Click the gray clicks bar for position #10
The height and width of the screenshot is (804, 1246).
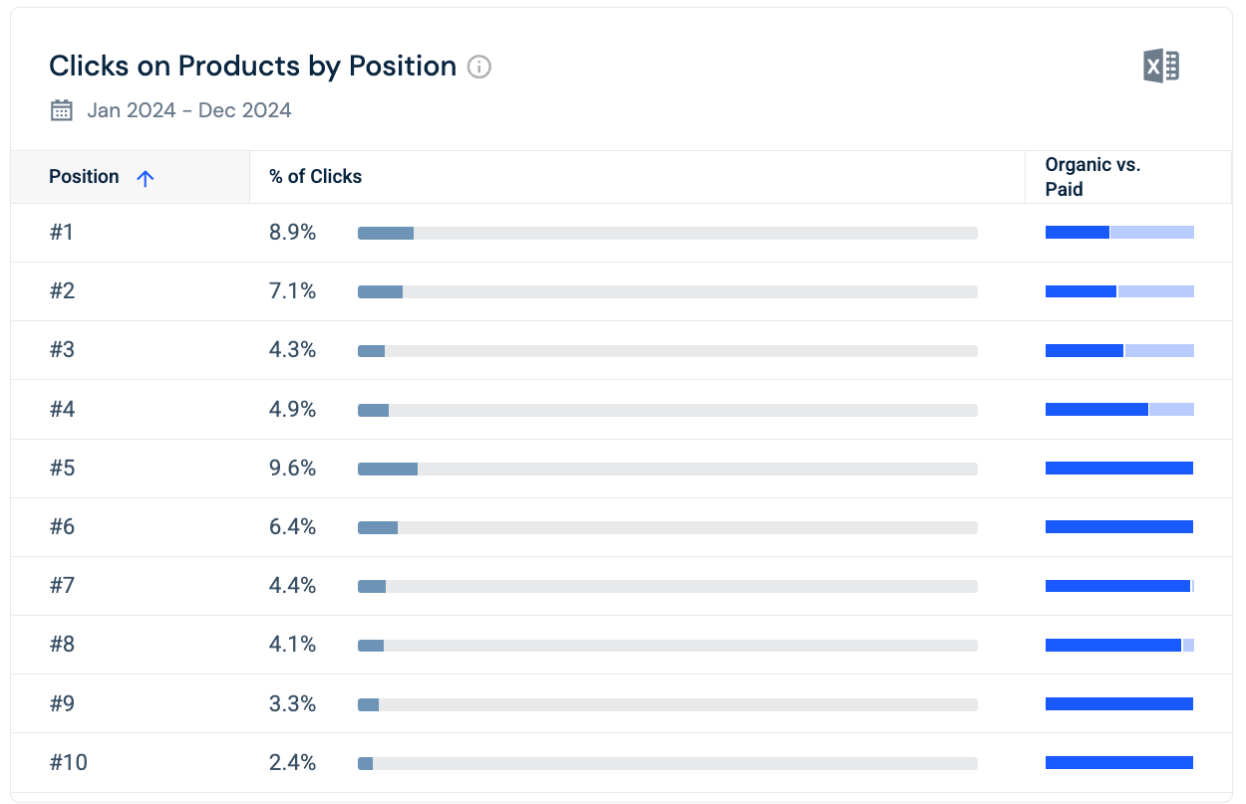click(x=667, y=762)
